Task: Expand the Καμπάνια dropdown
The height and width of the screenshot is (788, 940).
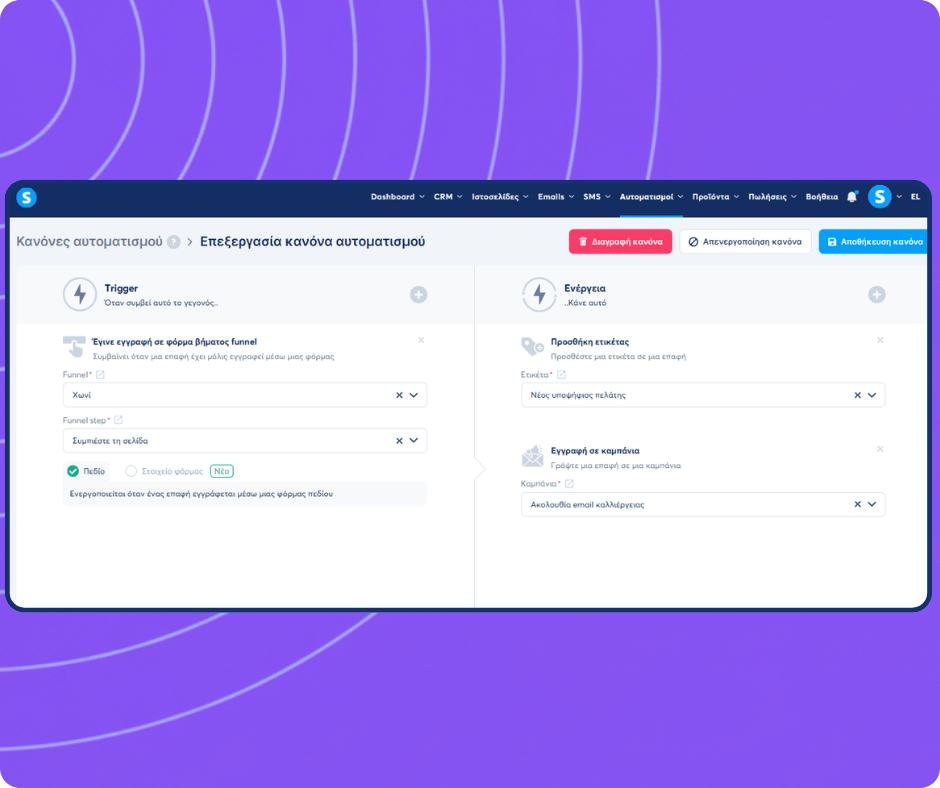Action: point(872,504)
